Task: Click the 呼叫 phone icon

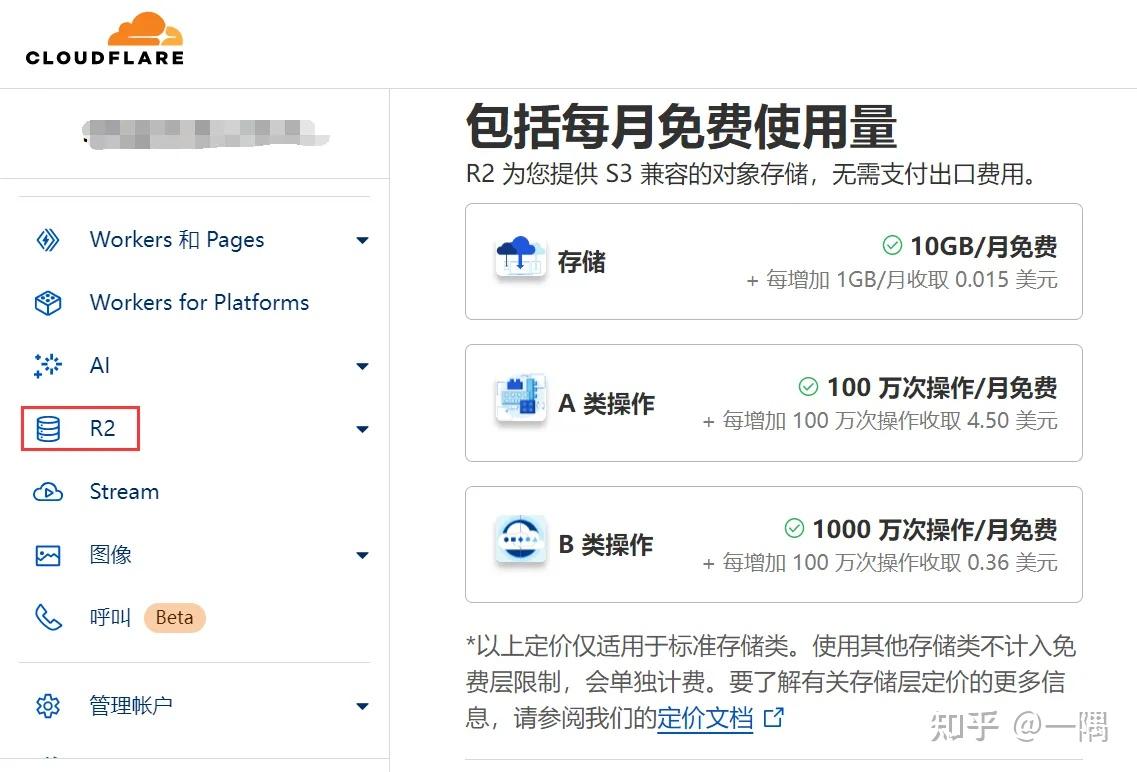Action: click(x=47, y=617)
